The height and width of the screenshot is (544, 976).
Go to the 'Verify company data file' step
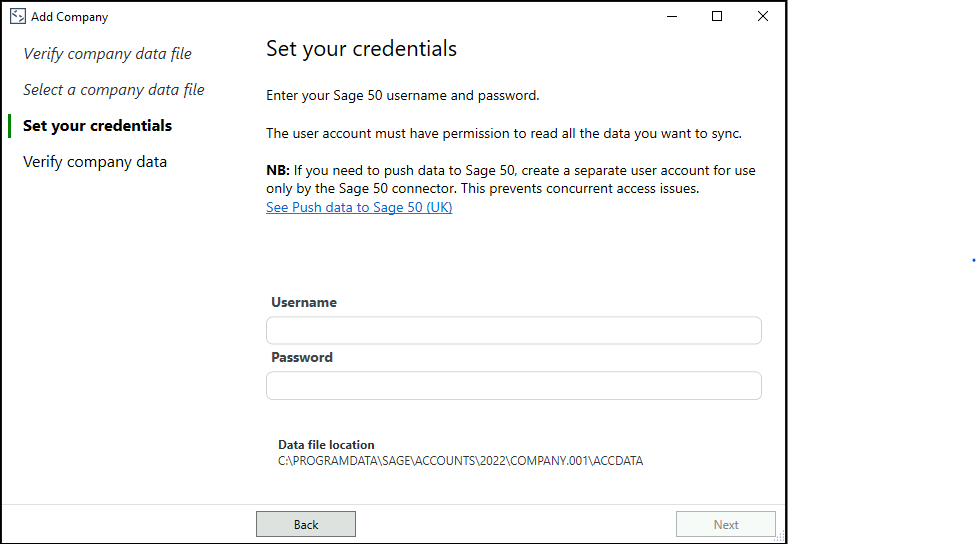(x=107, y=54)
